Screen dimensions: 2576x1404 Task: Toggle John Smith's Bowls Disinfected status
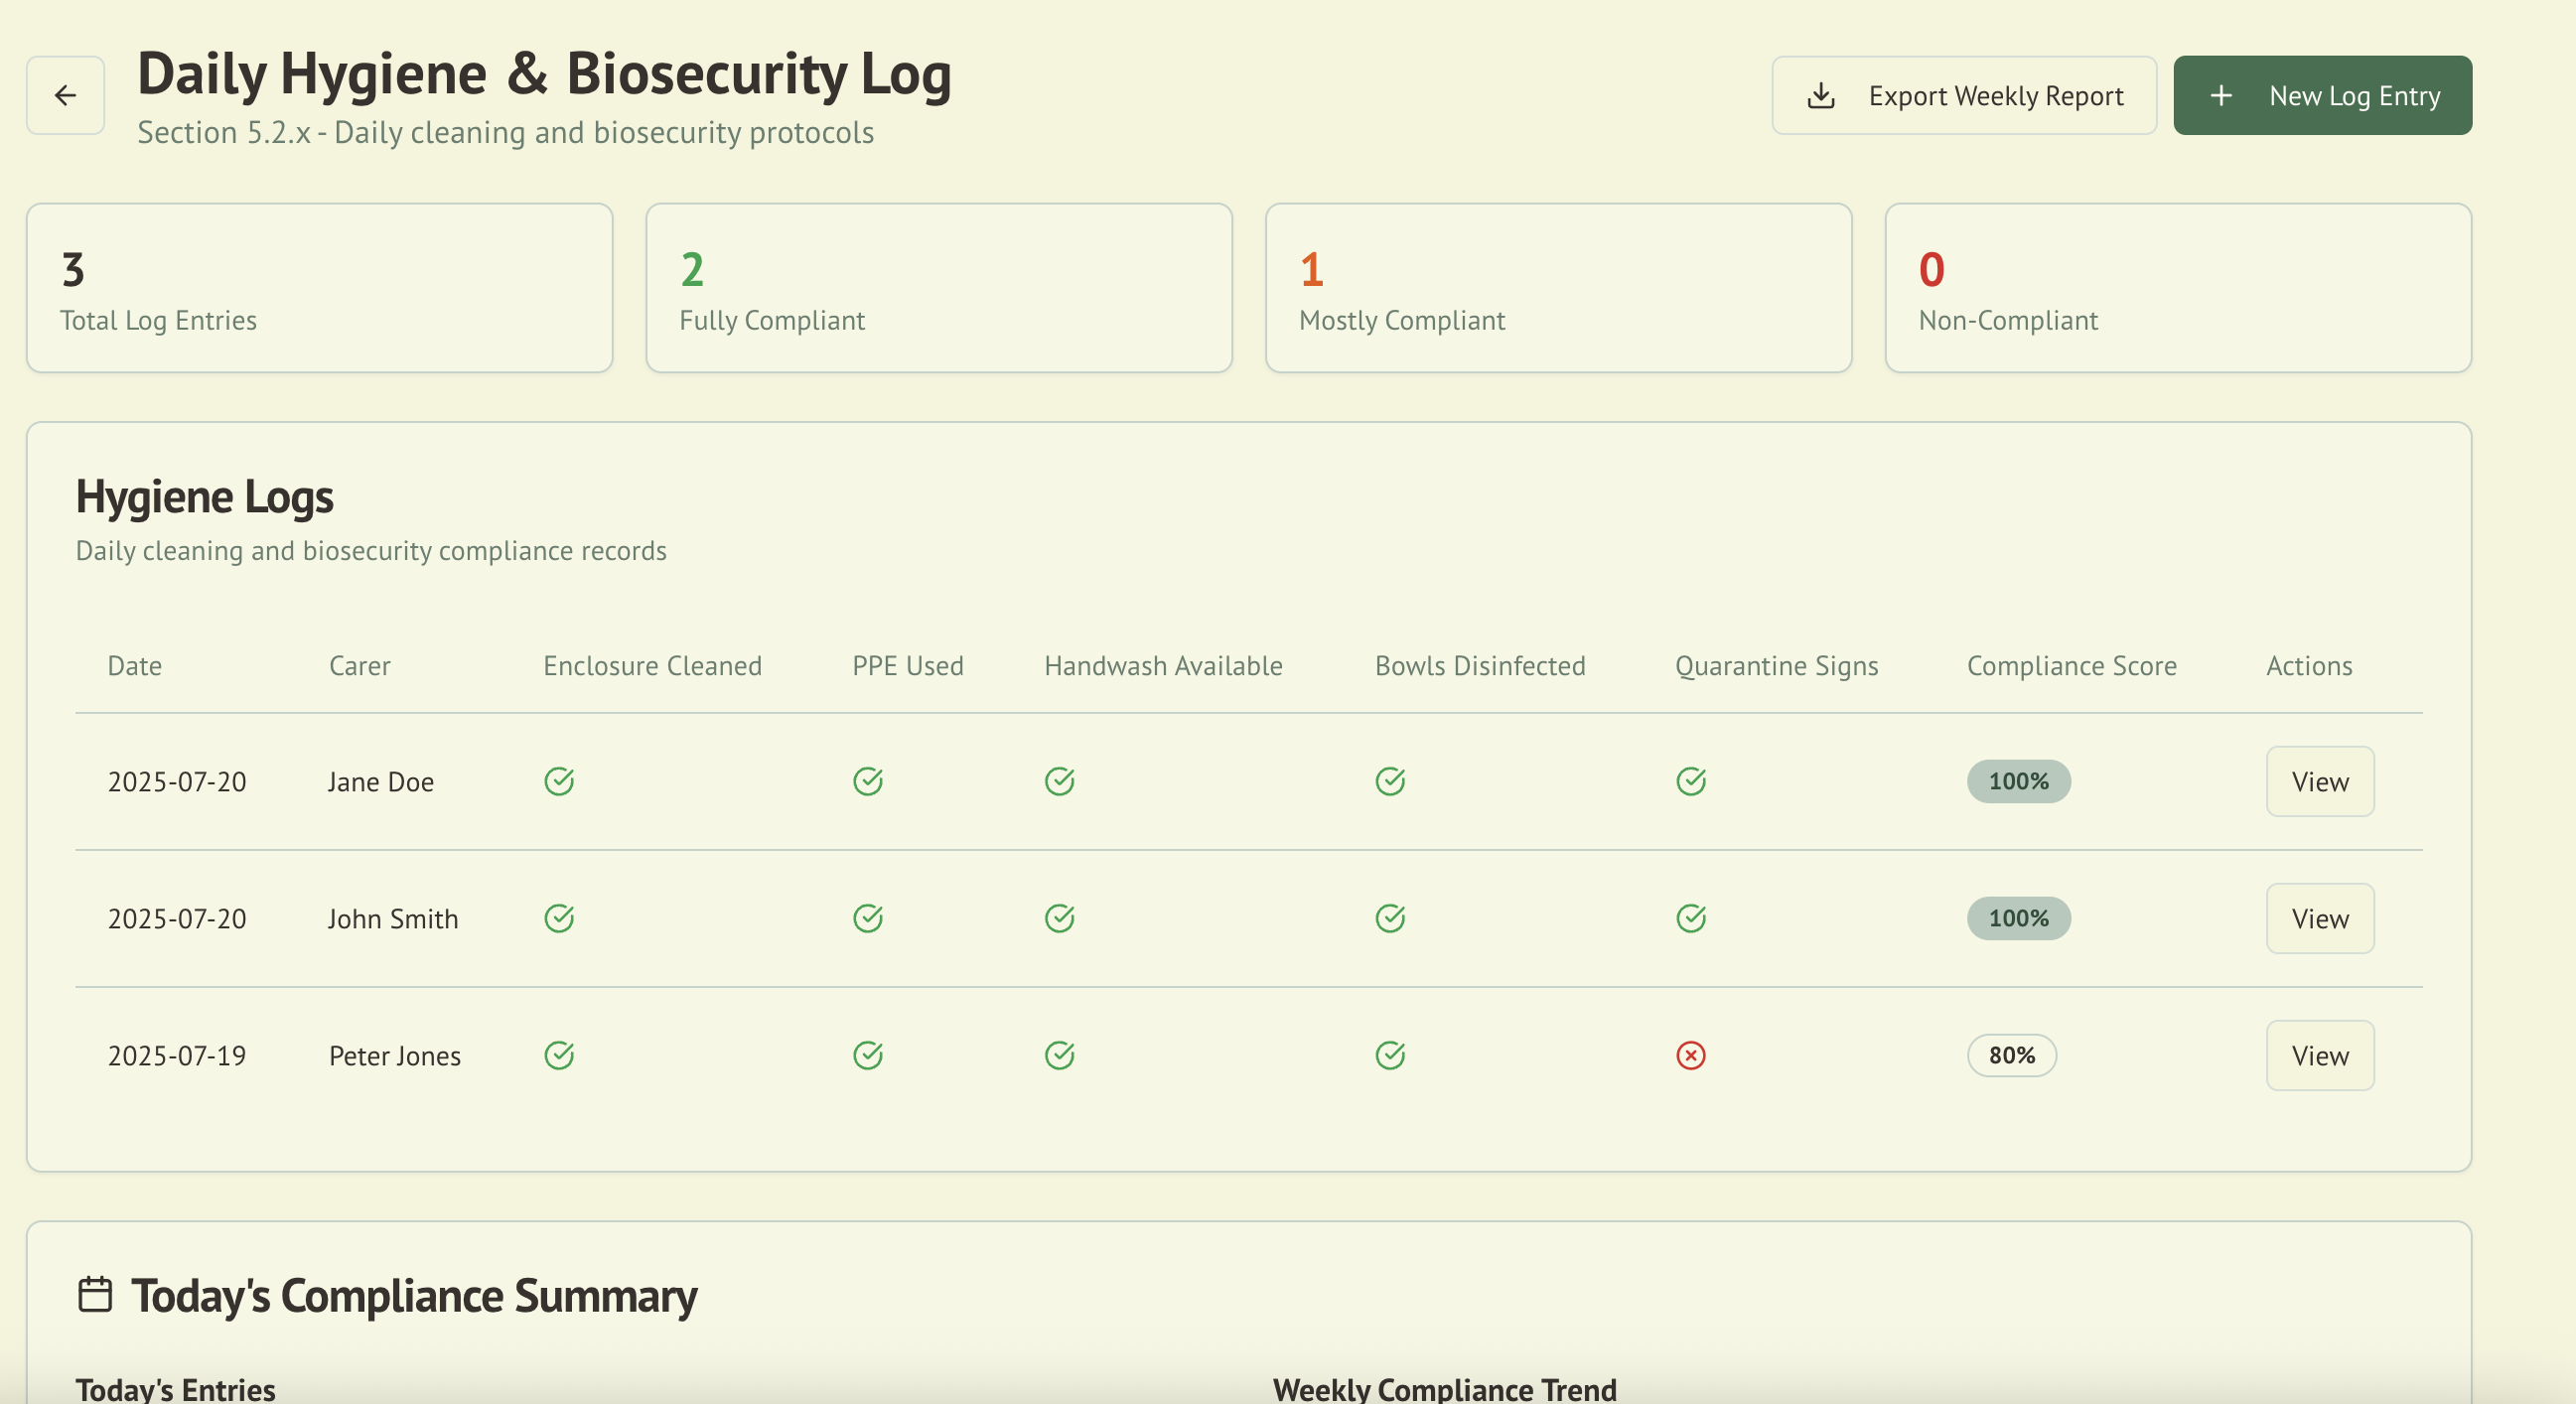coord(1392,918)
